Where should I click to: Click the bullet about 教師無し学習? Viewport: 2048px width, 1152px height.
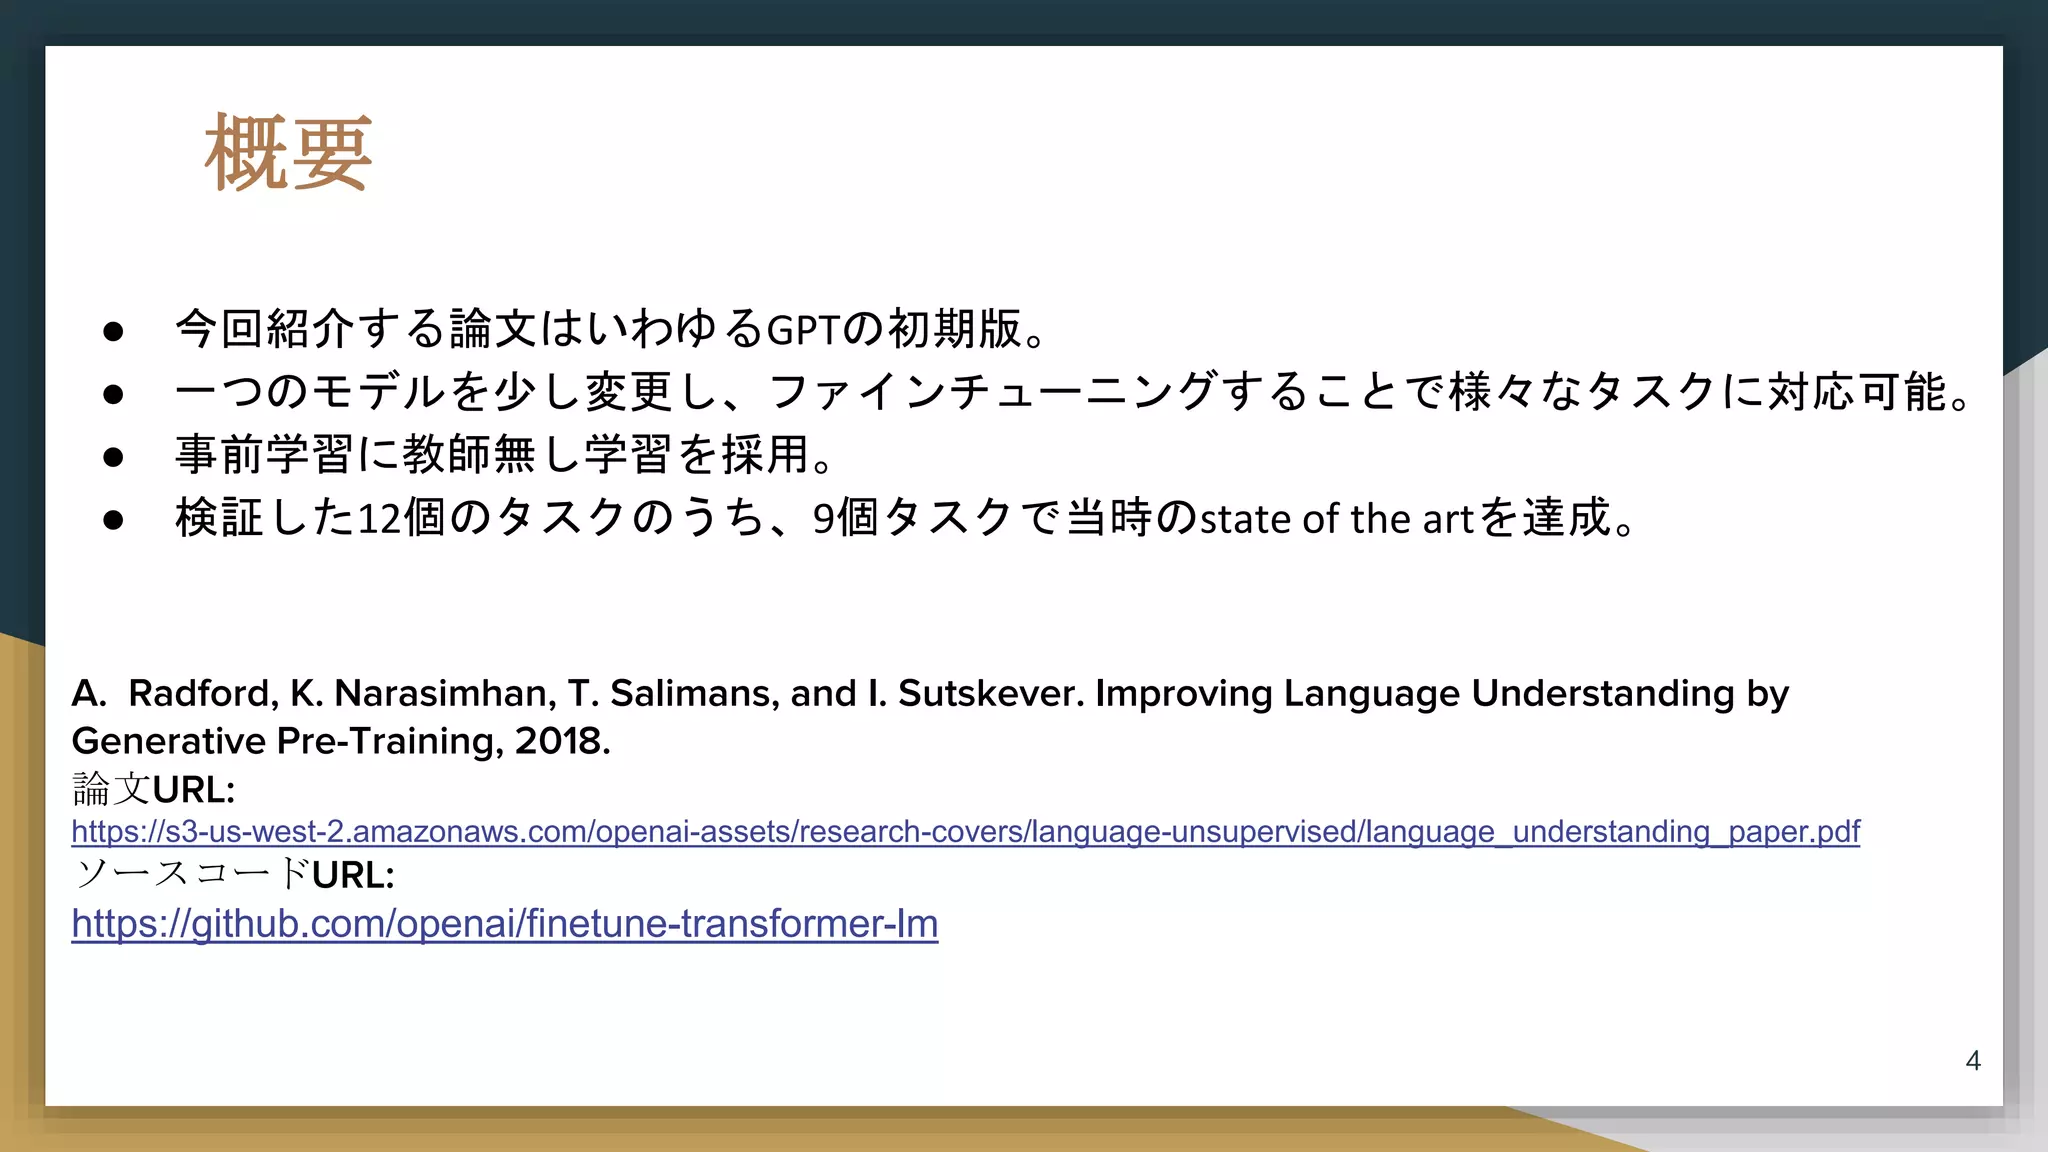[505, 455]
